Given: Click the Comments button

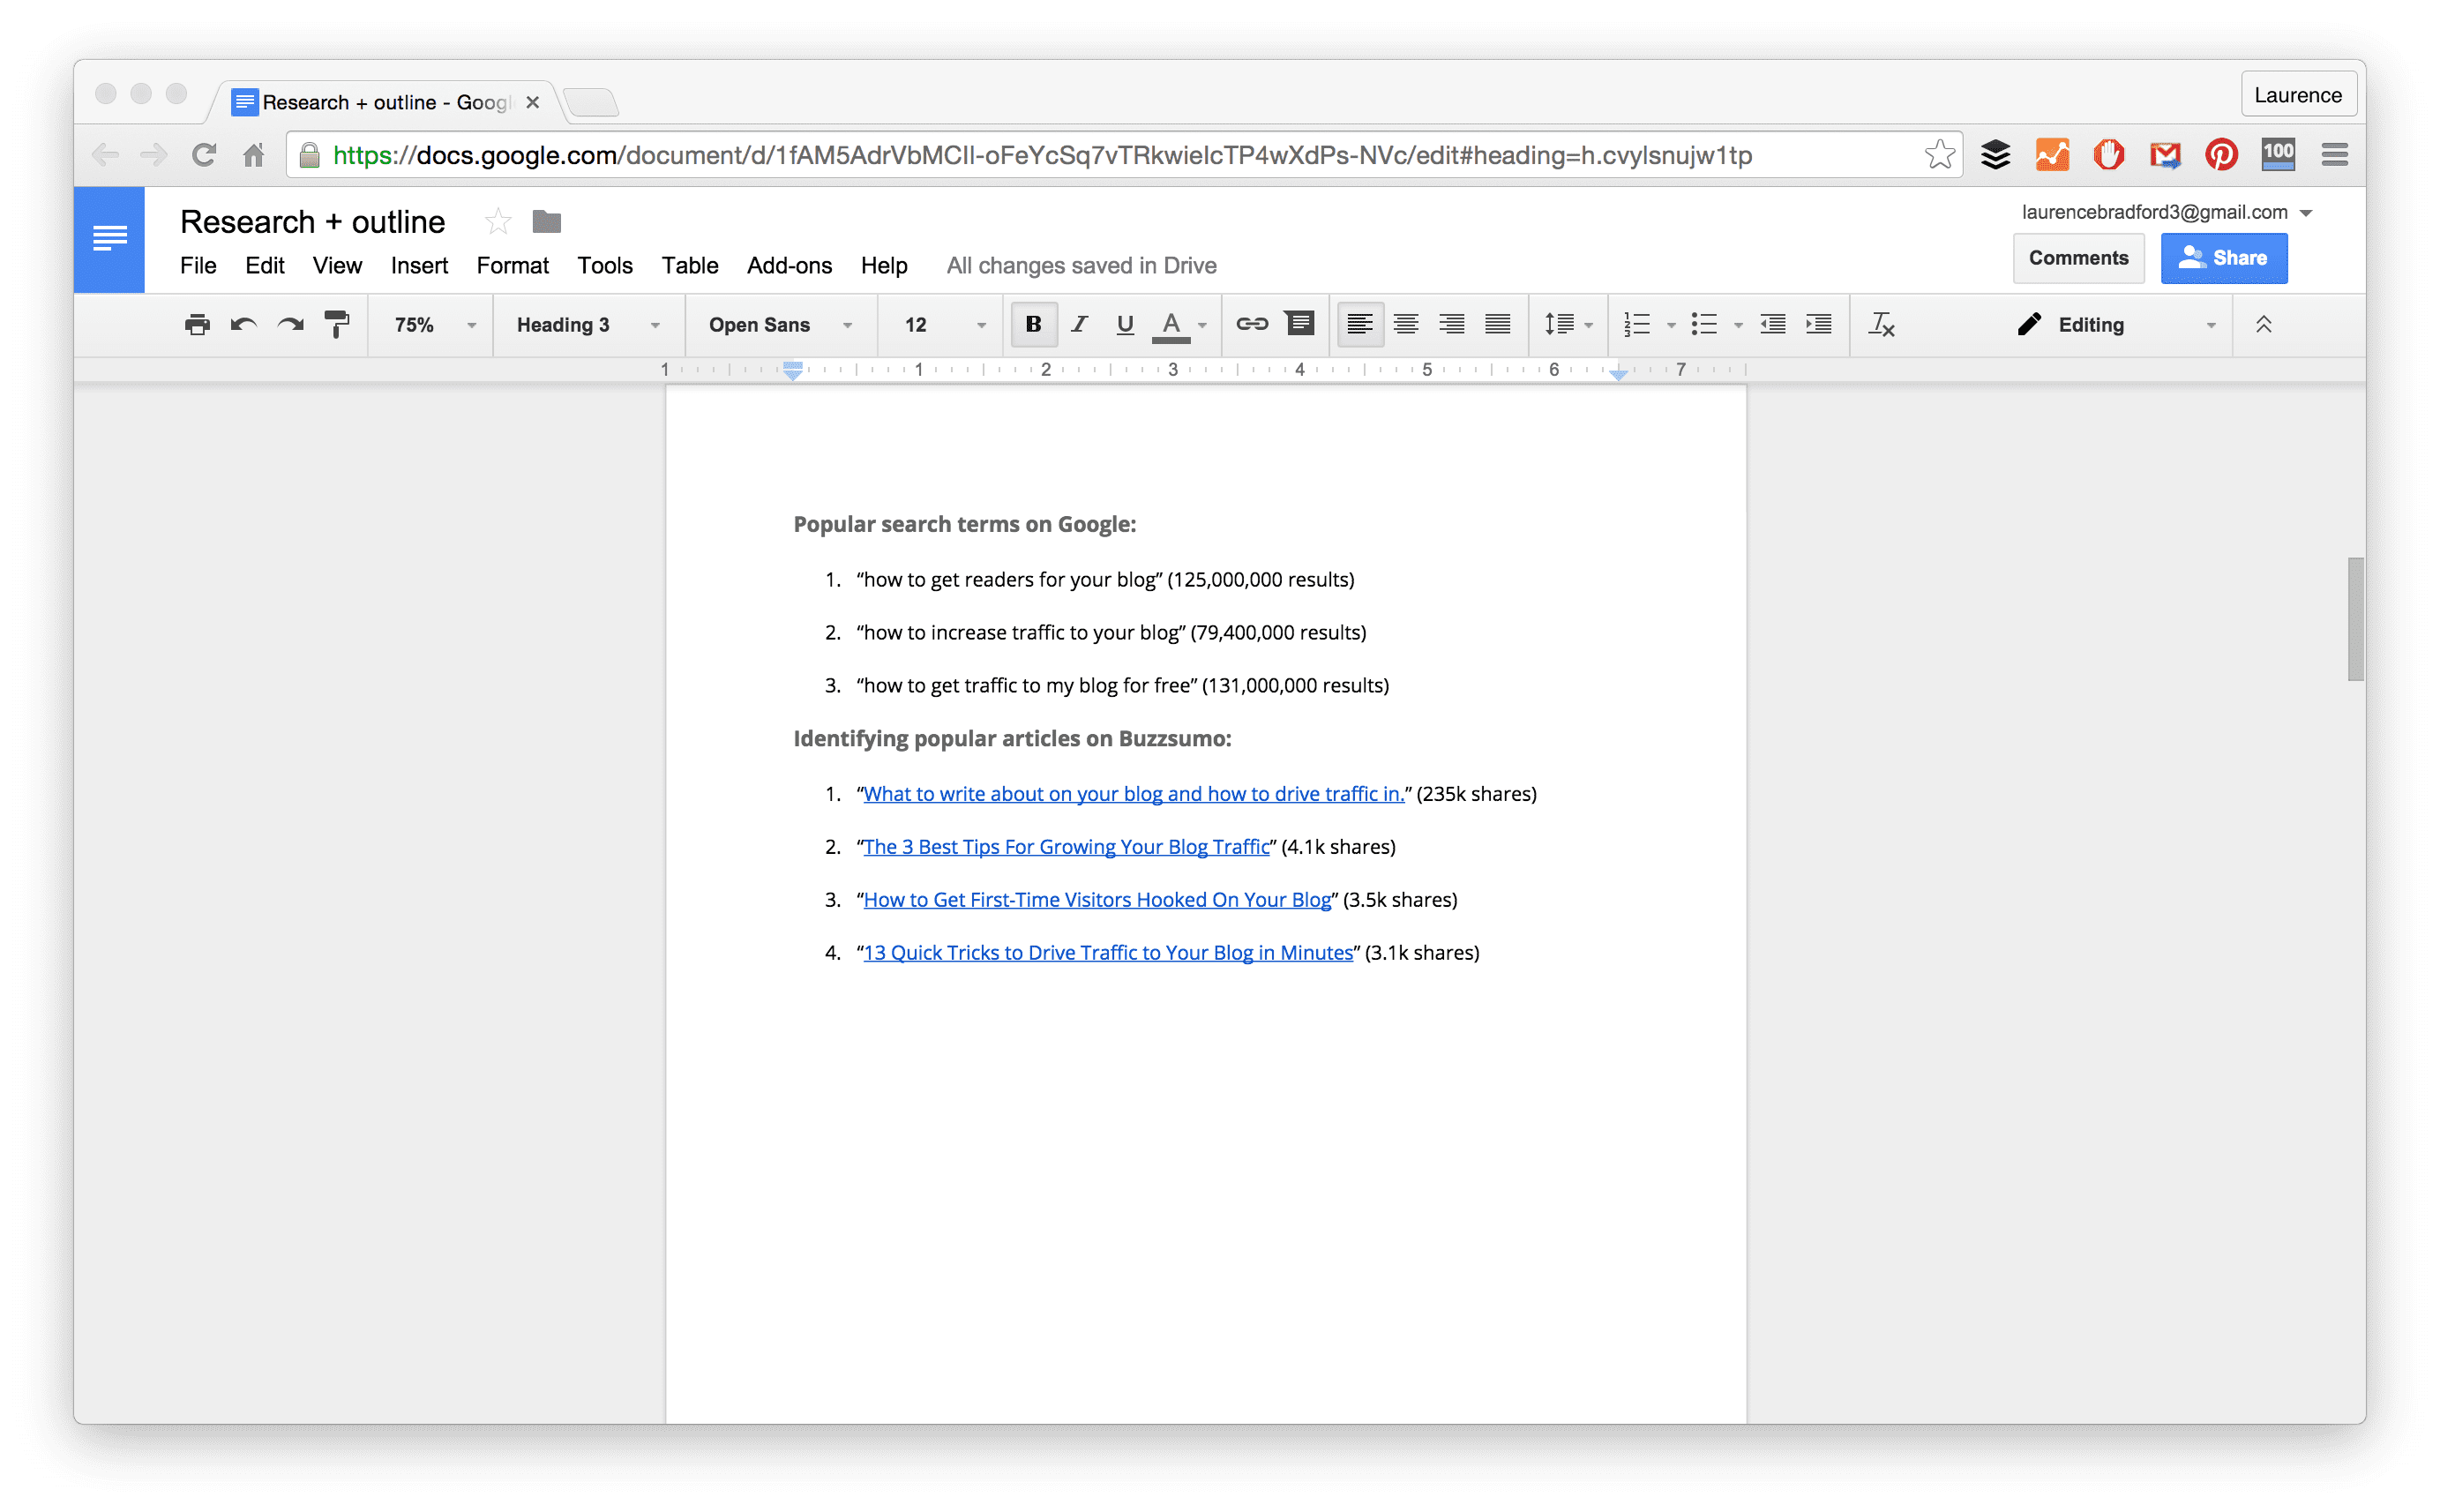Looking at the screenshot, I should coord(2078,258).
